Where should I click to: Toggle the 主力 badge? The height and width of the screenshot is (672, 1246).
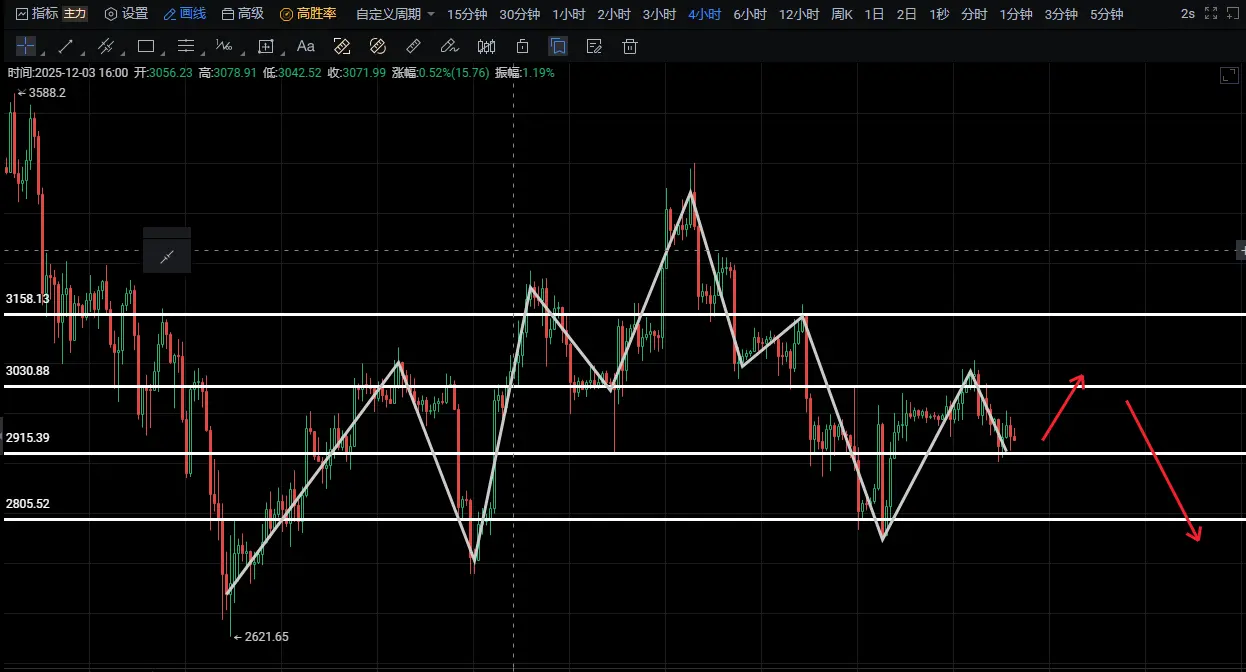tap(75, 14)
